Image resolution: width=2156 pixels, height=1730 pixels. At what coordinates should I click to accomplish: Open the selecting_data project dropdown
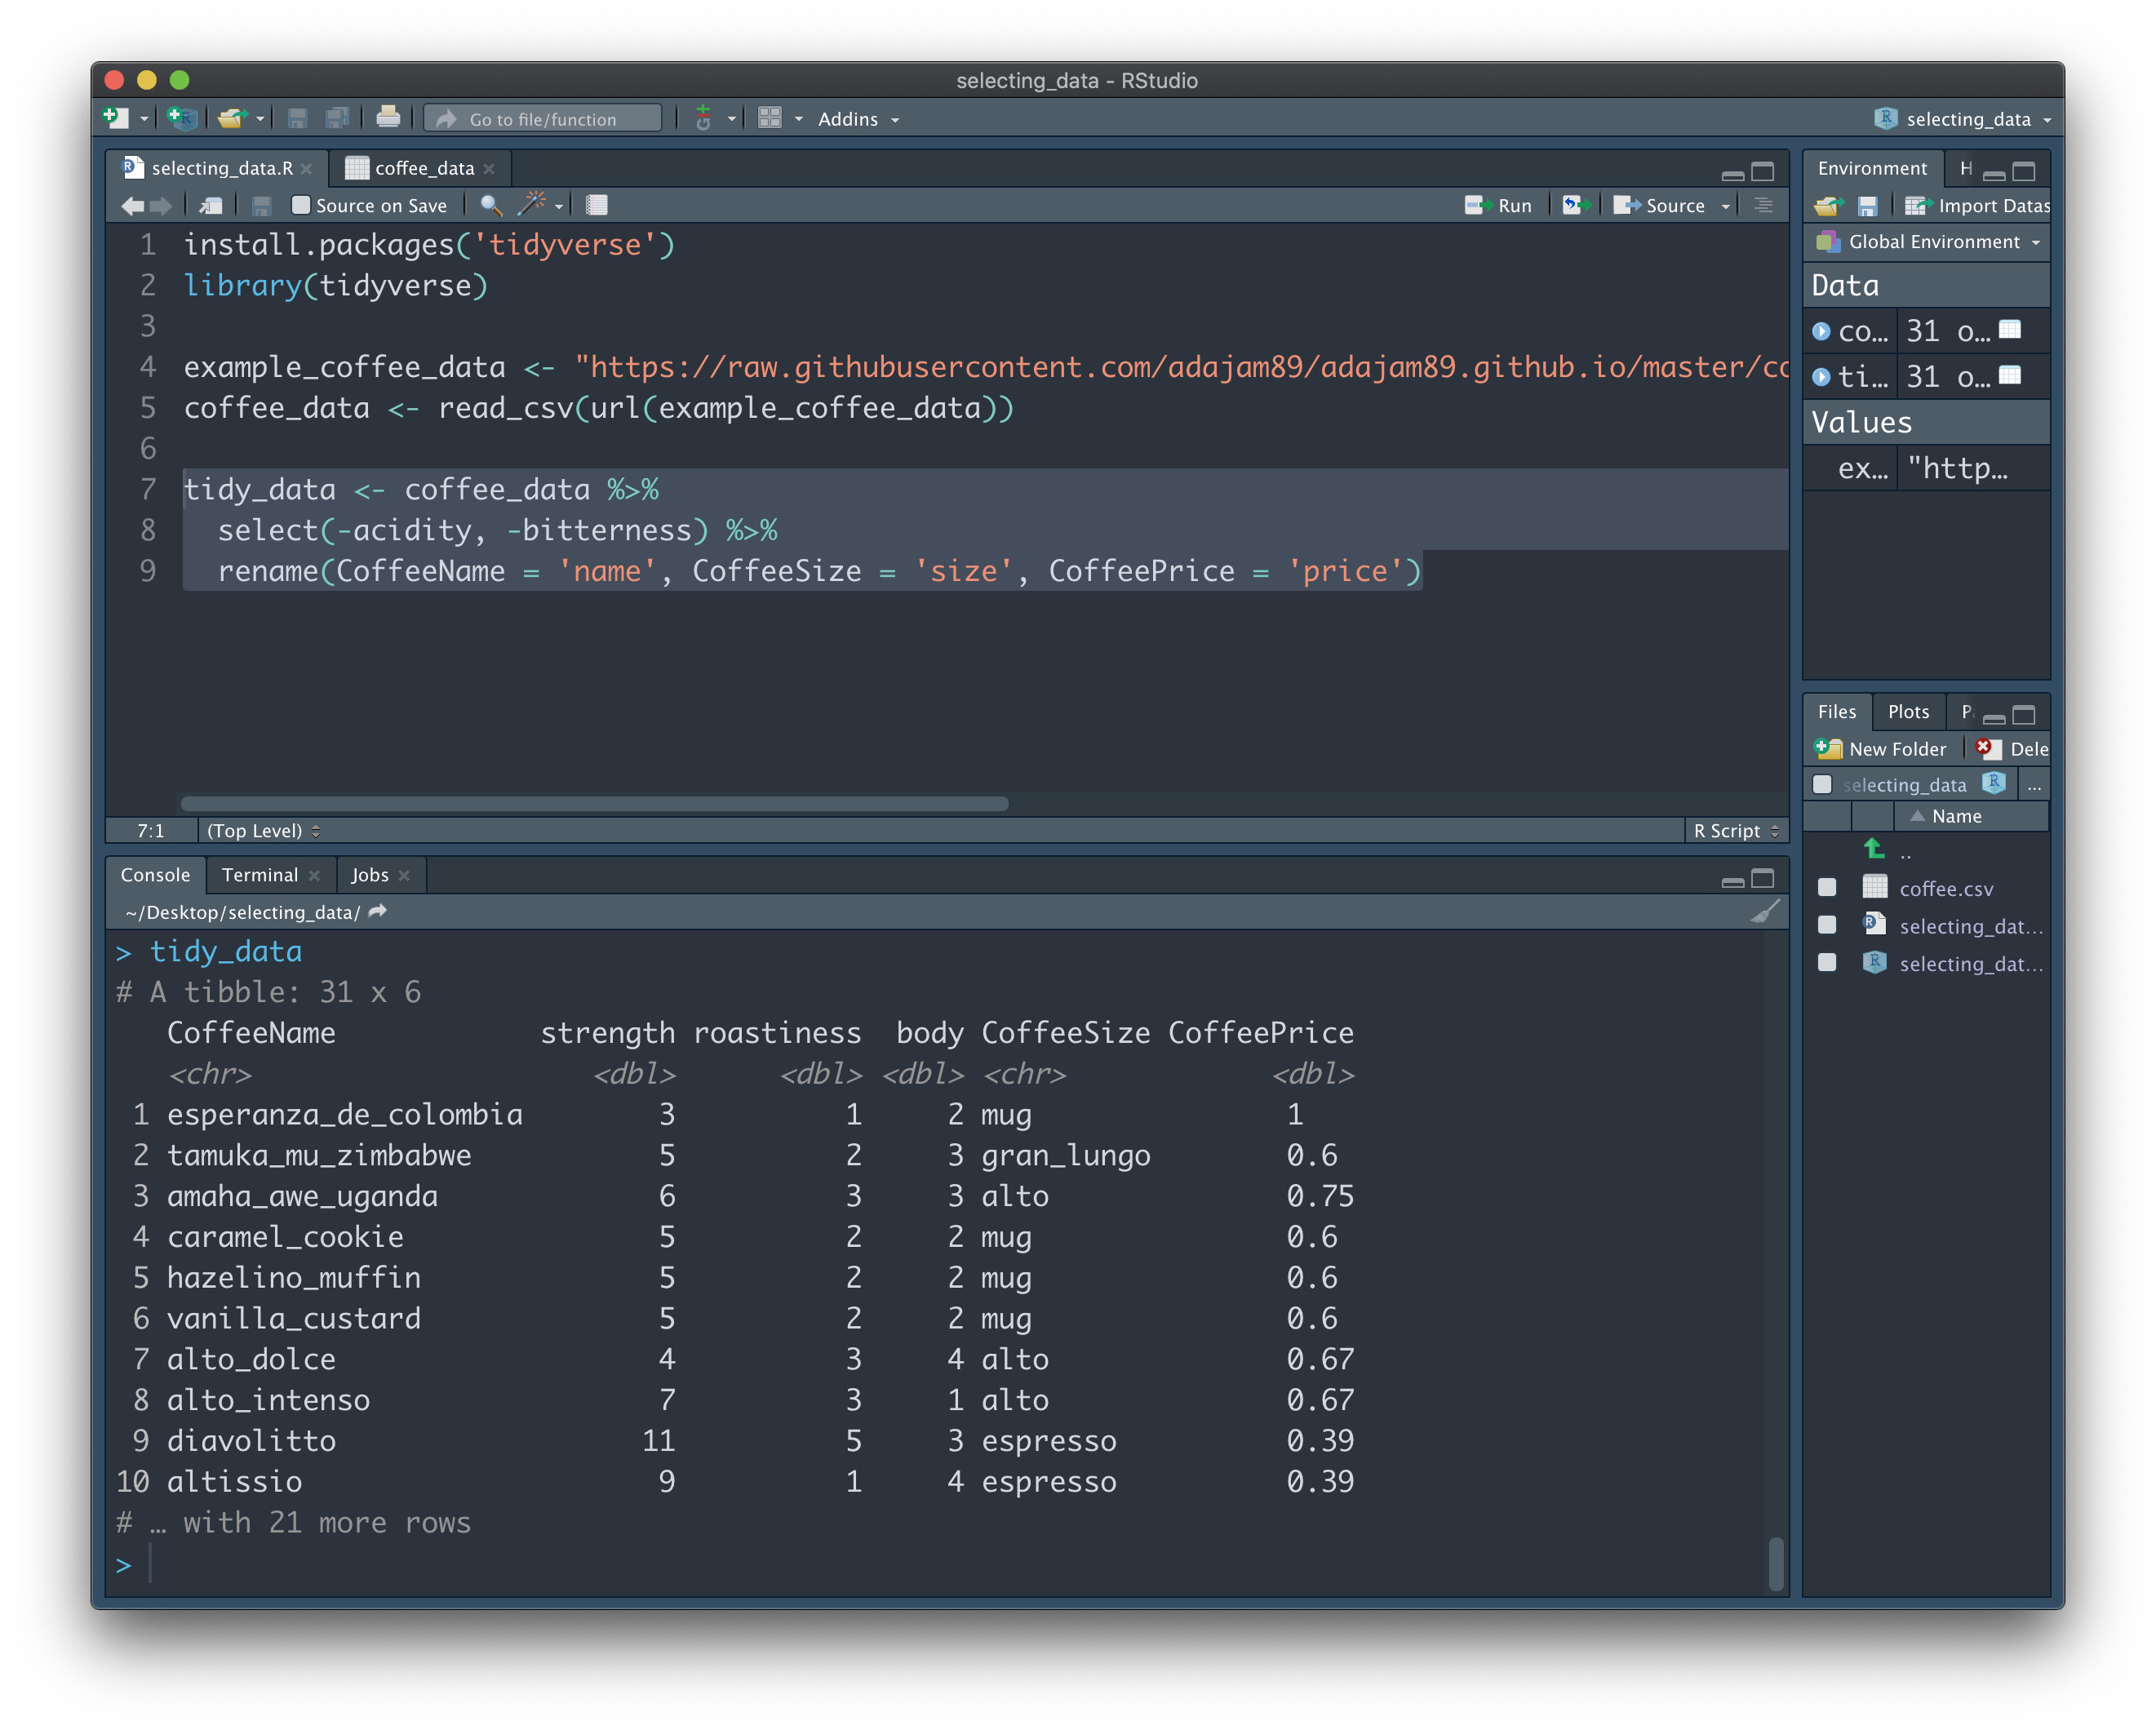[1962, 119]
